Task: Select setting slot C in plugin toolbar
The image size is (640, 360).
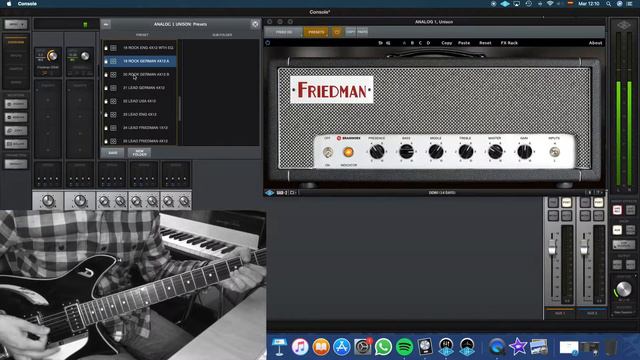Action: 420,43
